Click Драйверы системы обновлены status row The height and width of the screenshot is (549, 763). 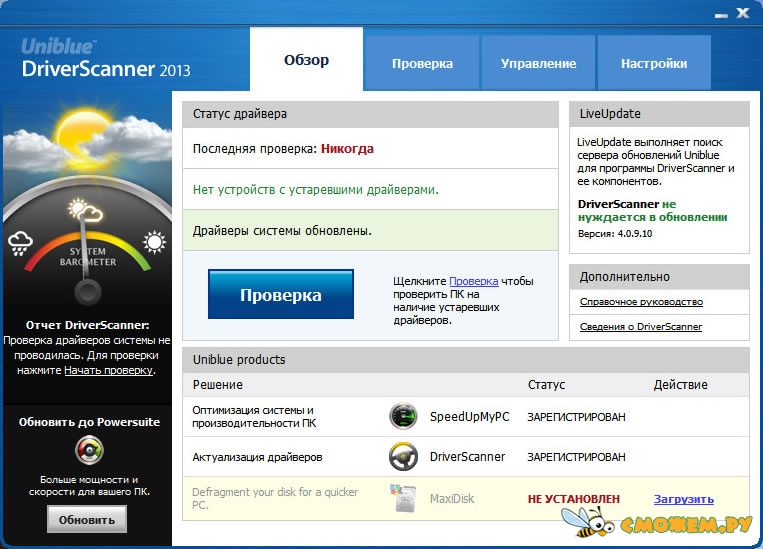coord(371,230)
